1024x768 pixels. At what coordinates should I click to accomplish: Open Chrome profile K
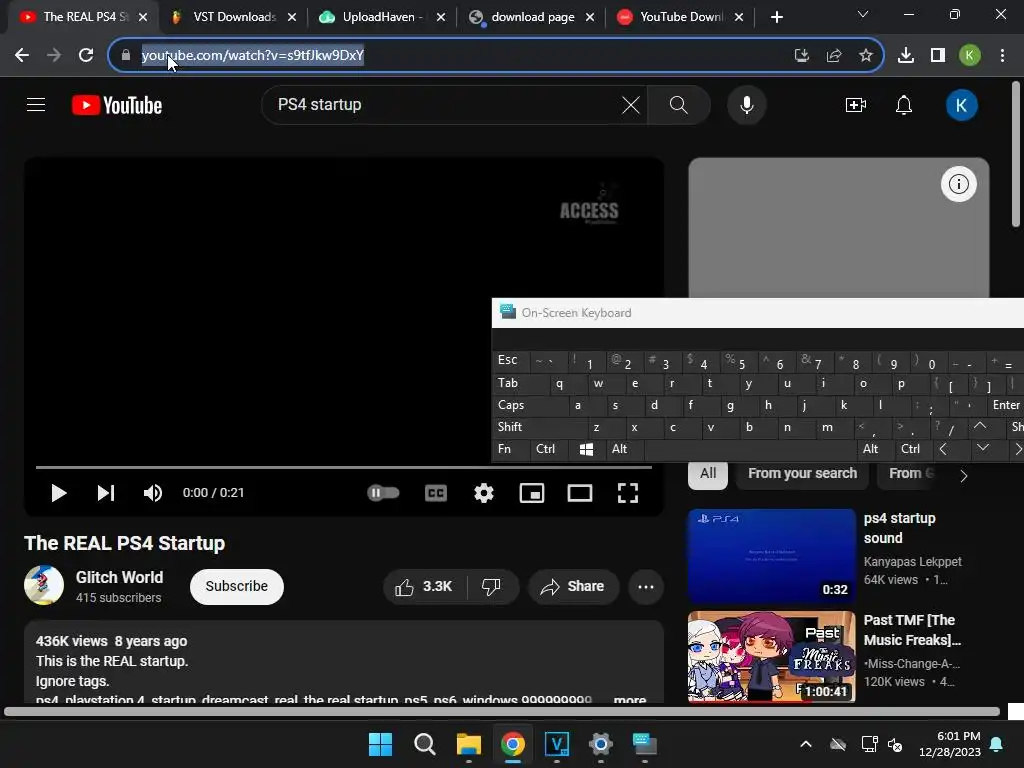tap(970, 56)
